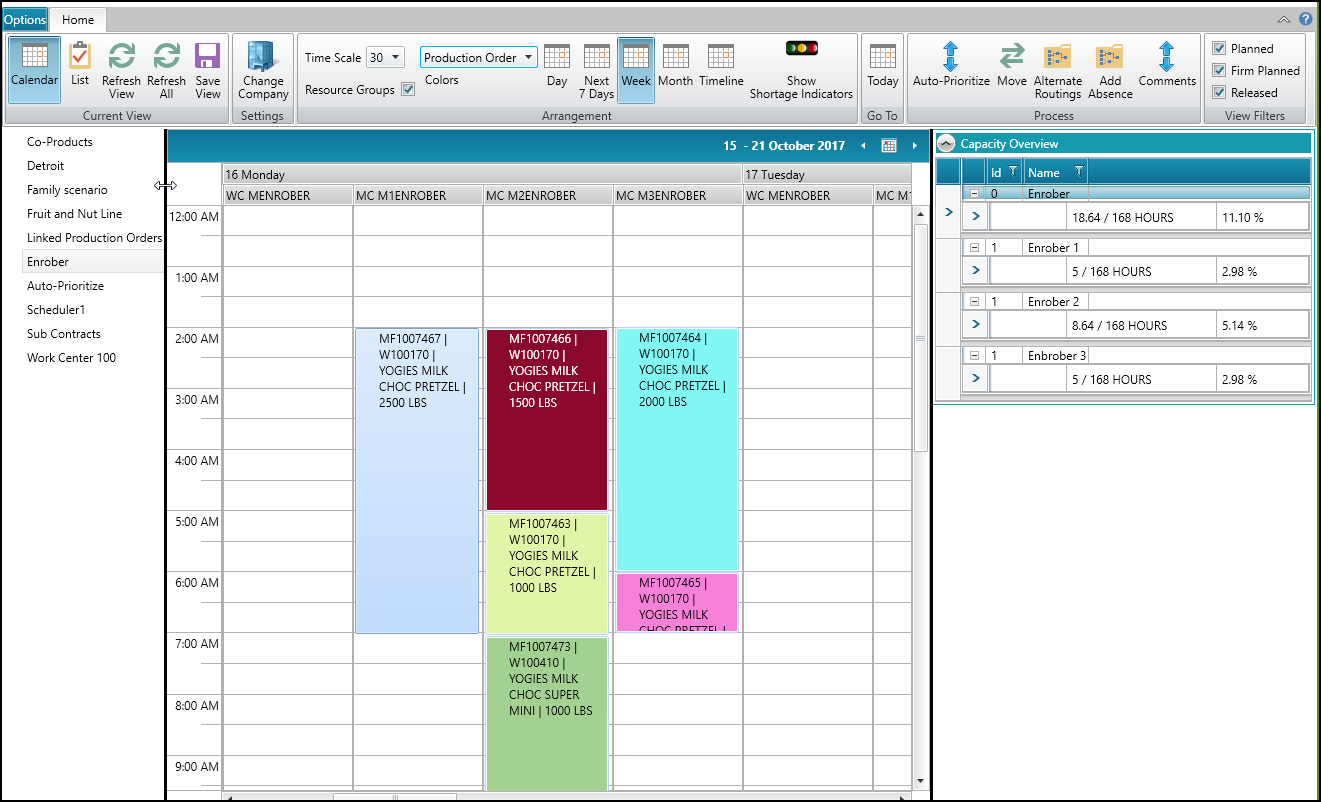Click the next week navigation arrow
This screenshot has width=1321, height=802.
pyautogui.click(x=913, y=145)
